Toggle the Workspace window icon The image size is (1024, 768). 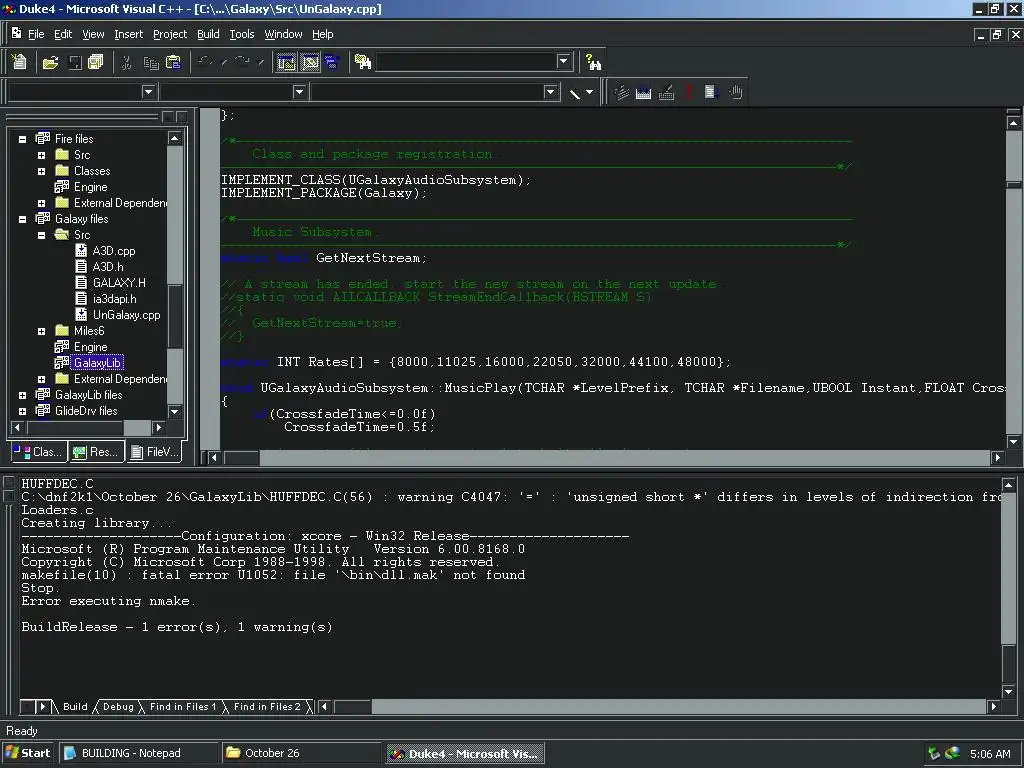click(286, 62)
